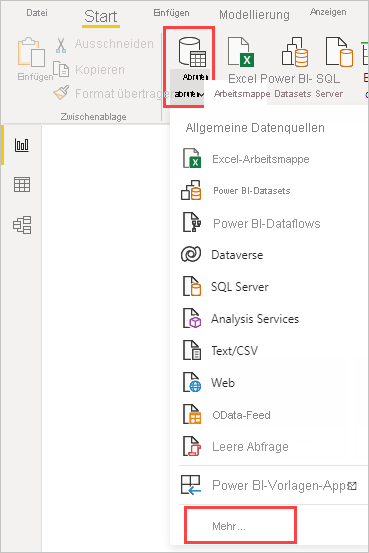Click the Leere Abfrage scroll icon
Viewport: 369px width, 553px height.
coord(192,446)
